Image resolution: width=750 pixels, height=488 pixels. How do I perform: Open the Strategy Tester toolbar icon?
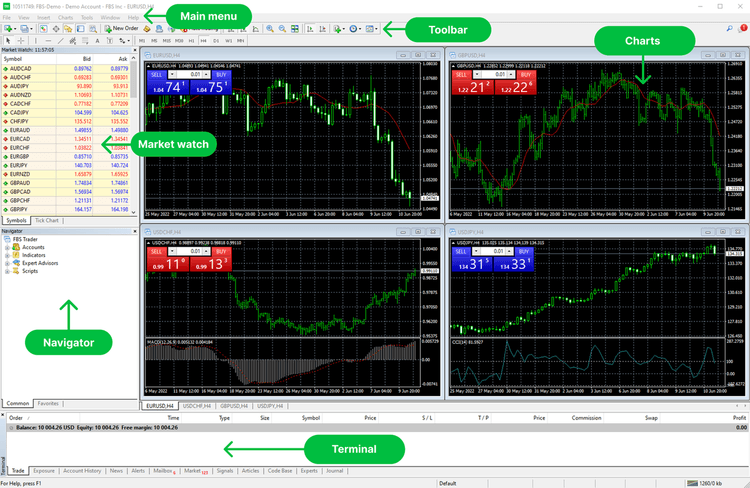(x=93, y=29)
